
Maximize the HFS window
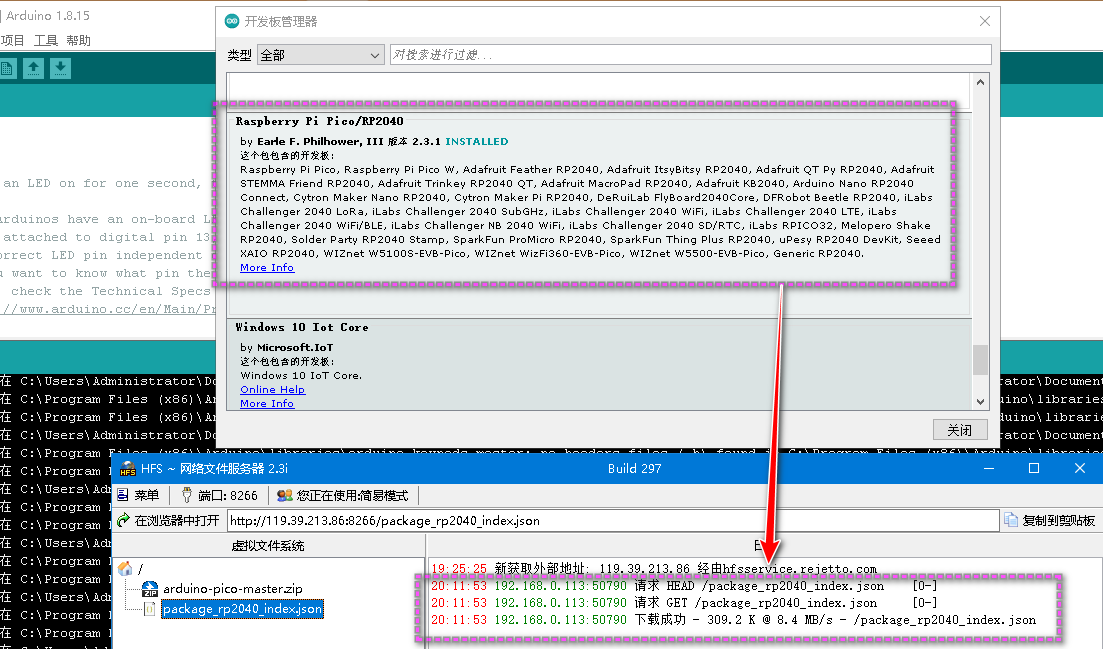[x=1034, y=468]
